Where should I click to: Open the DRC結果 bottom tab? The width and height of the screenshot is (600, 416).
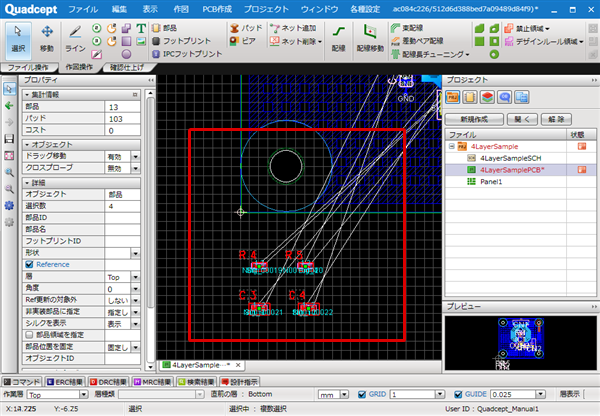coord(108,382)
